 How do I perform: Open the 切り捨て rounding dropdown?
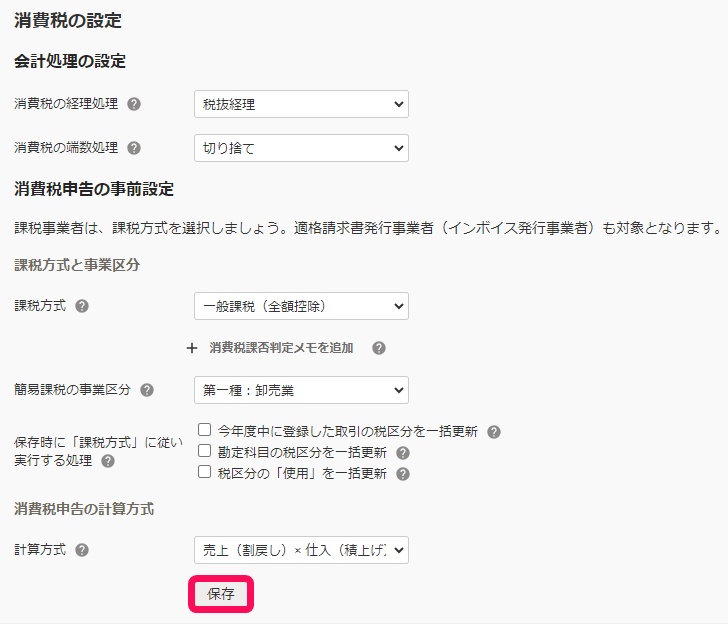[301, 148]
